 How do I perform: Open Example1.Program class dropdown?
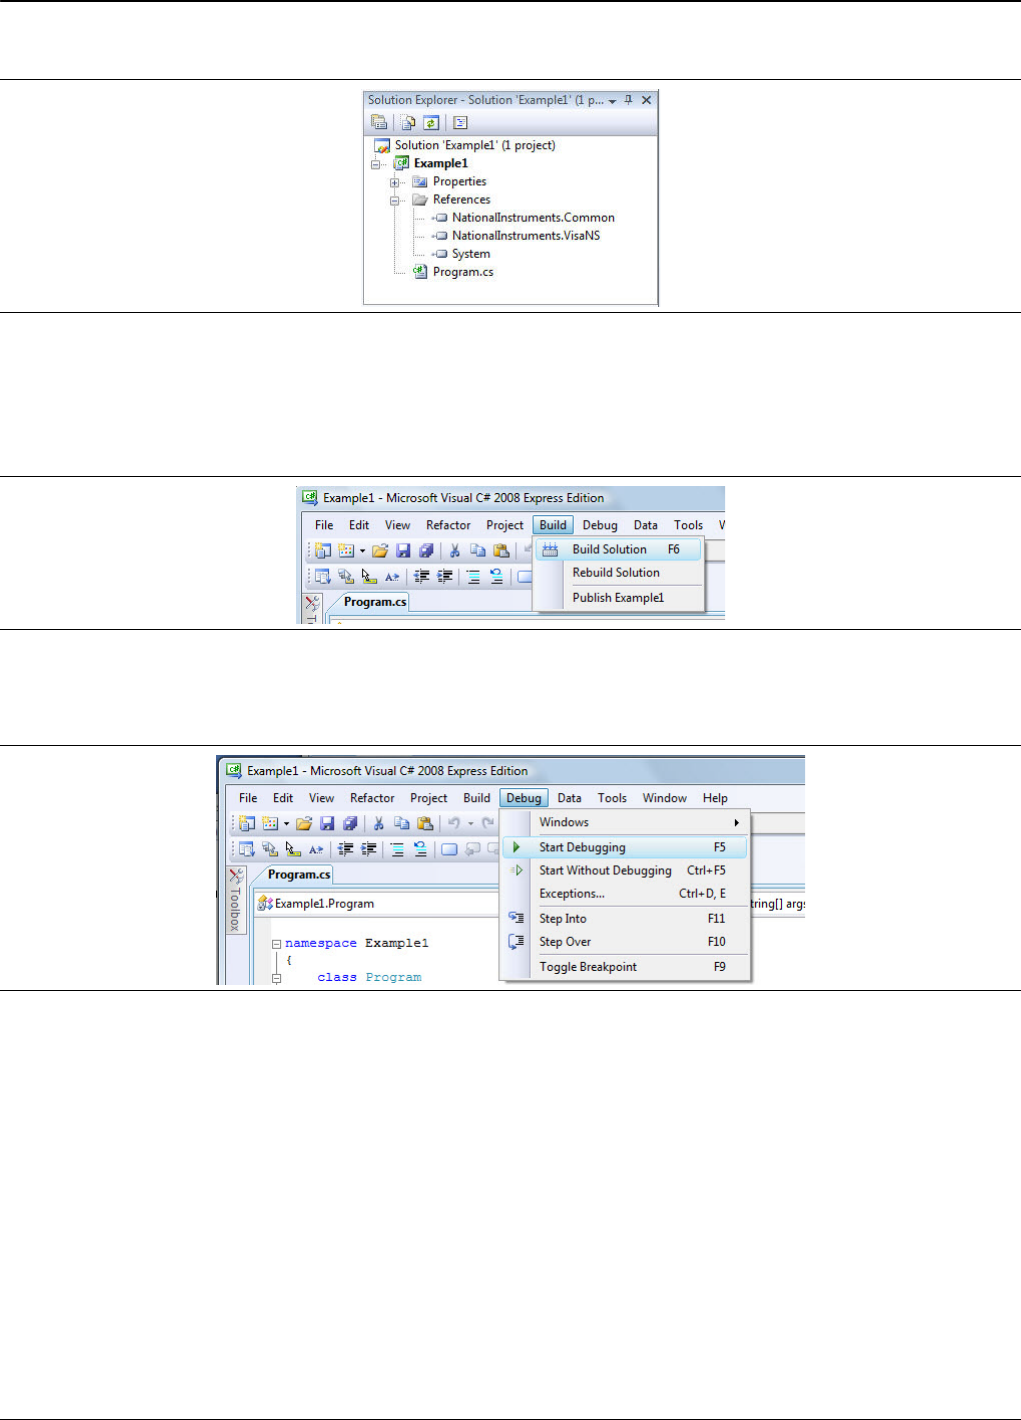tap(378, 903)
